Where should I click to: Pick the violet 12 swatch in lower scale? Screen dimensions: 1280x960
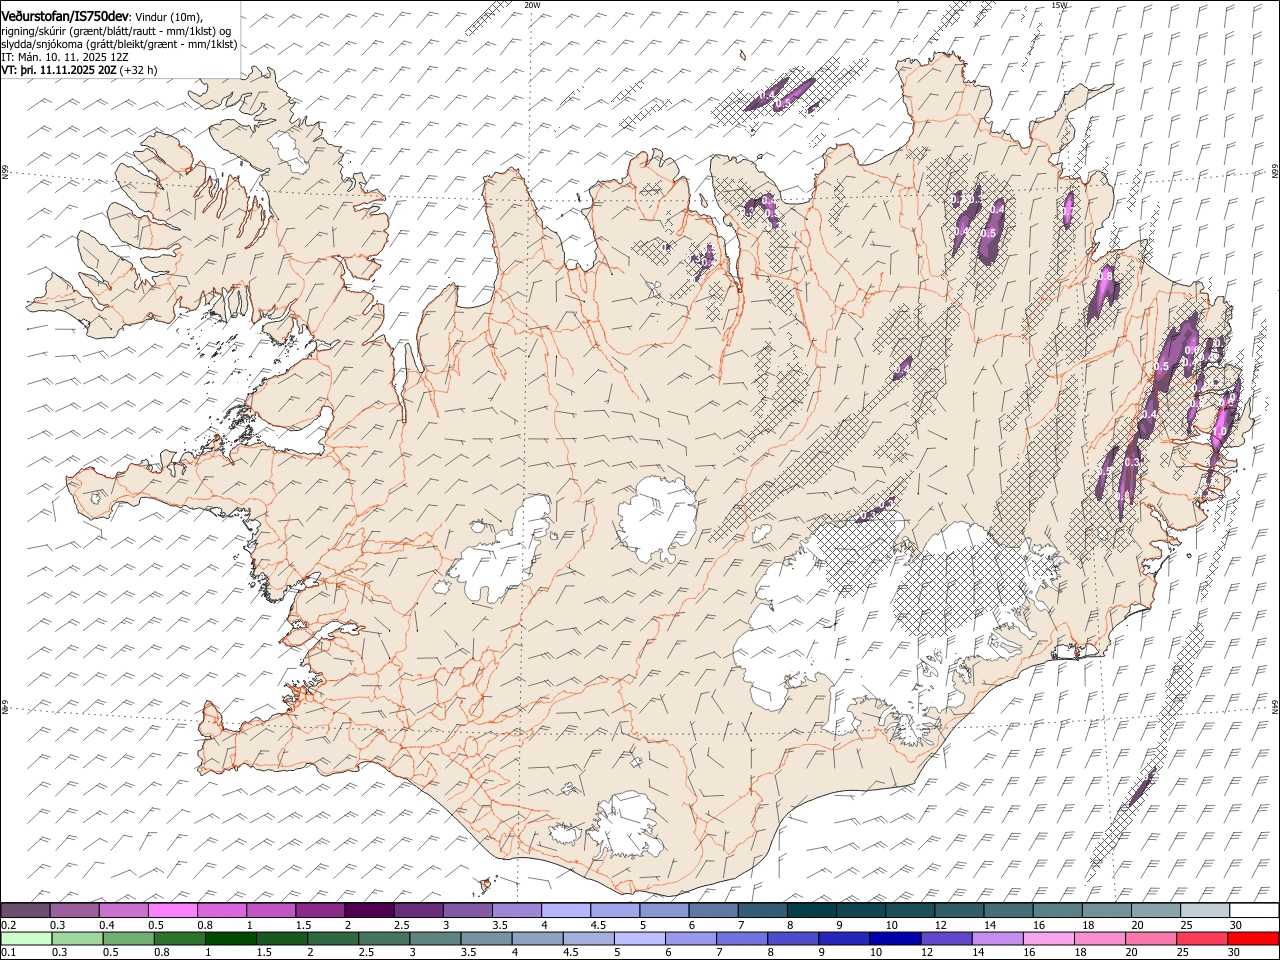click(945, 939)
